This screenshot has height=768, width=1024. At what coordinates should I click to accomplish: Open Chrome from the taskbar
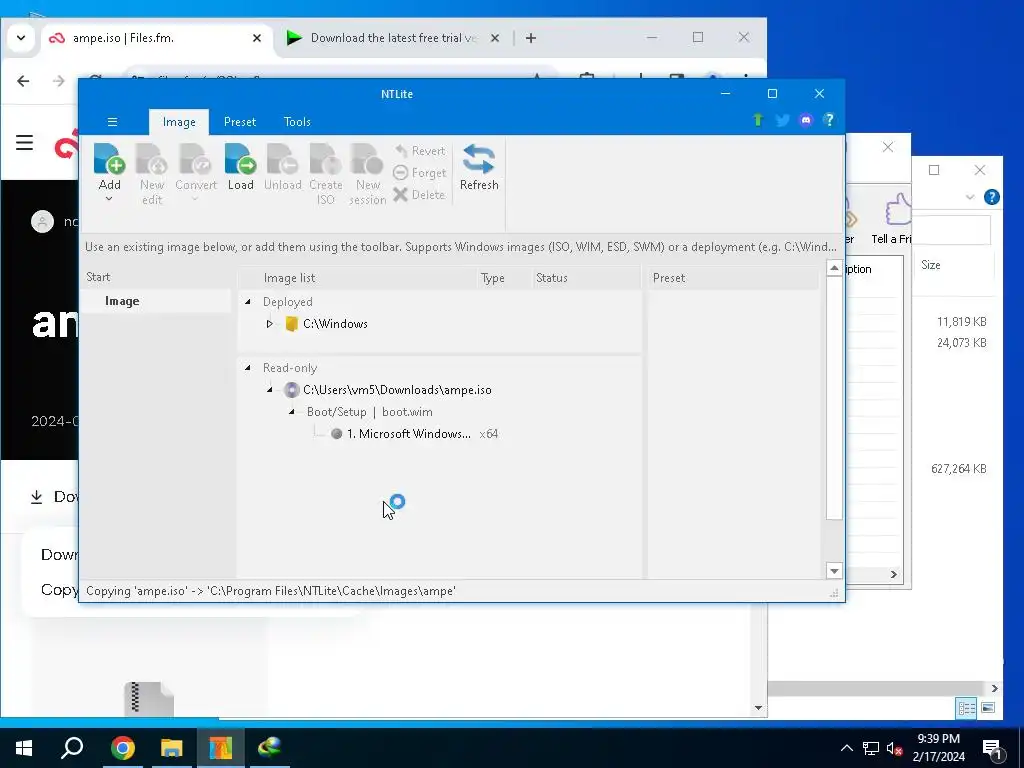tap(123, 748)
